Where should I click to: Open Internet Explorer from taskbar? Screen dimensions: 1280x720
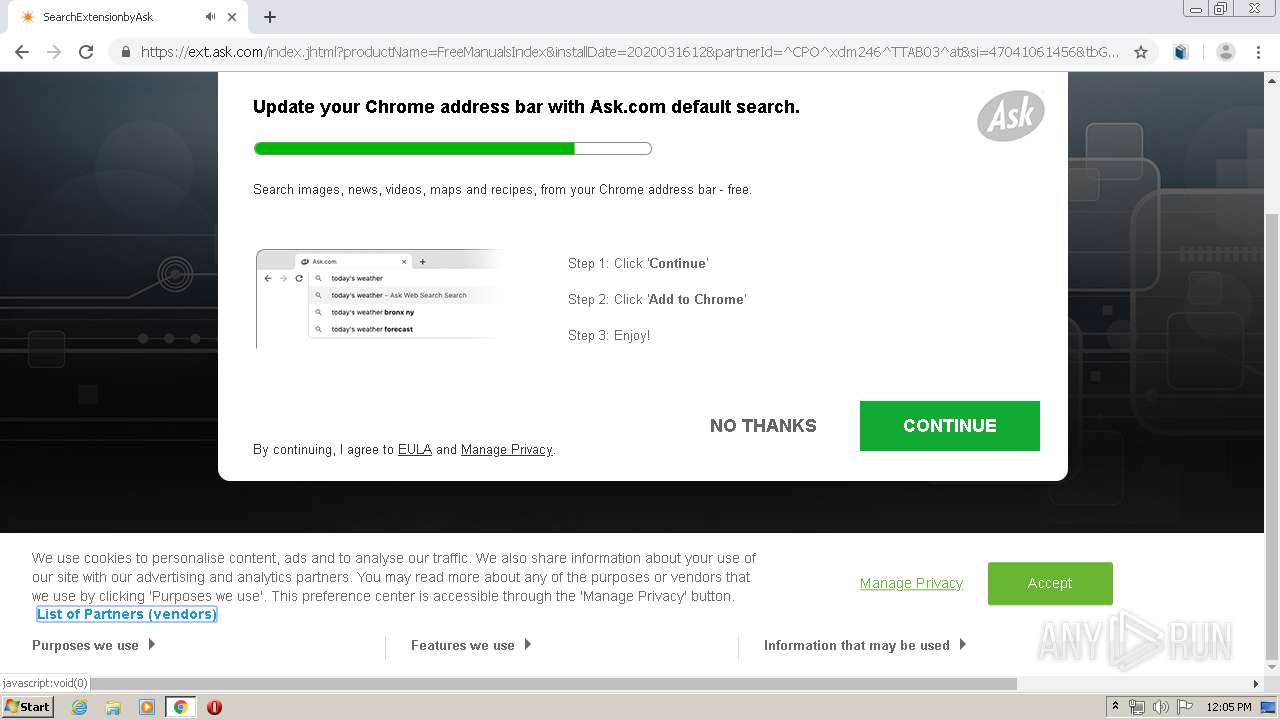click(79, 707)
